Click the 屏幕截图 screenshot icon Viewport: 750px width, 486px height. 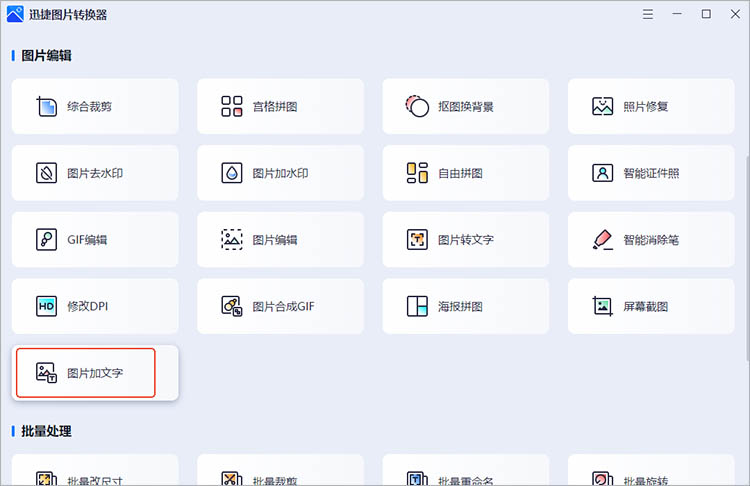coord(603,306)
